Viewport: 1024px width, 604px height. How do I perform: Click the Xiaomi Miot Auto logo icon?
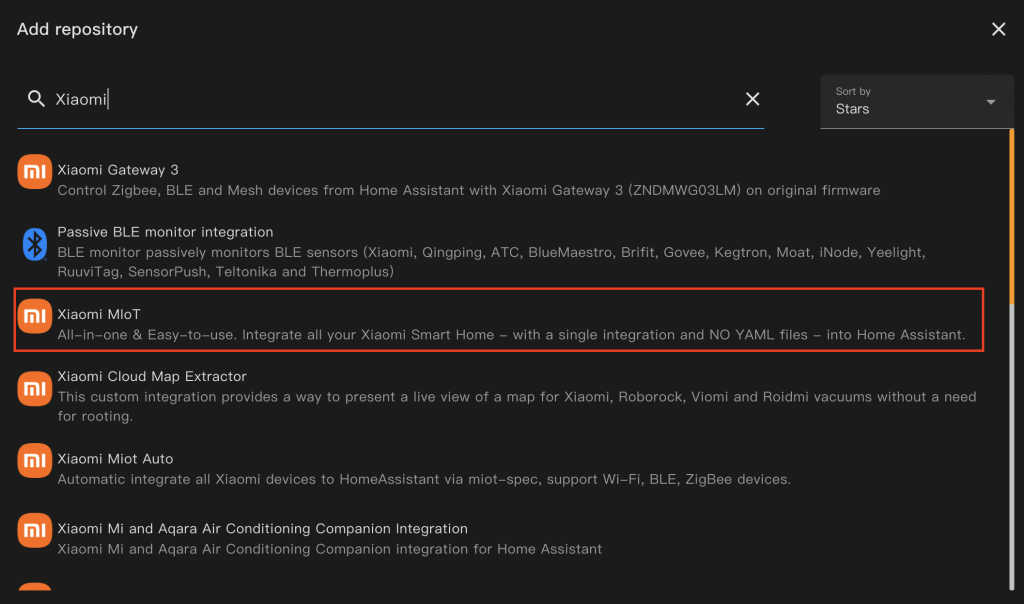pos(35,460)
